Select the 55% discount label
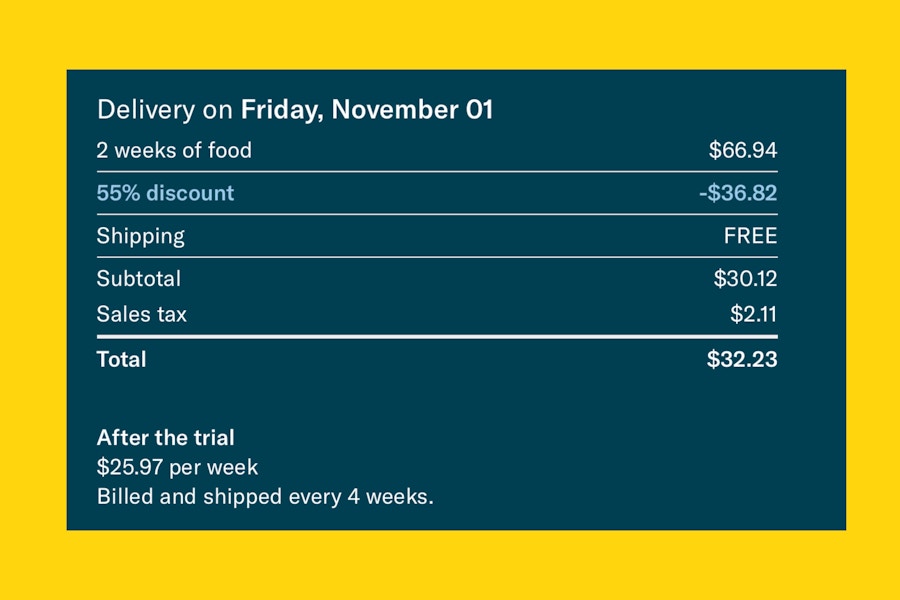 [165, 193]
